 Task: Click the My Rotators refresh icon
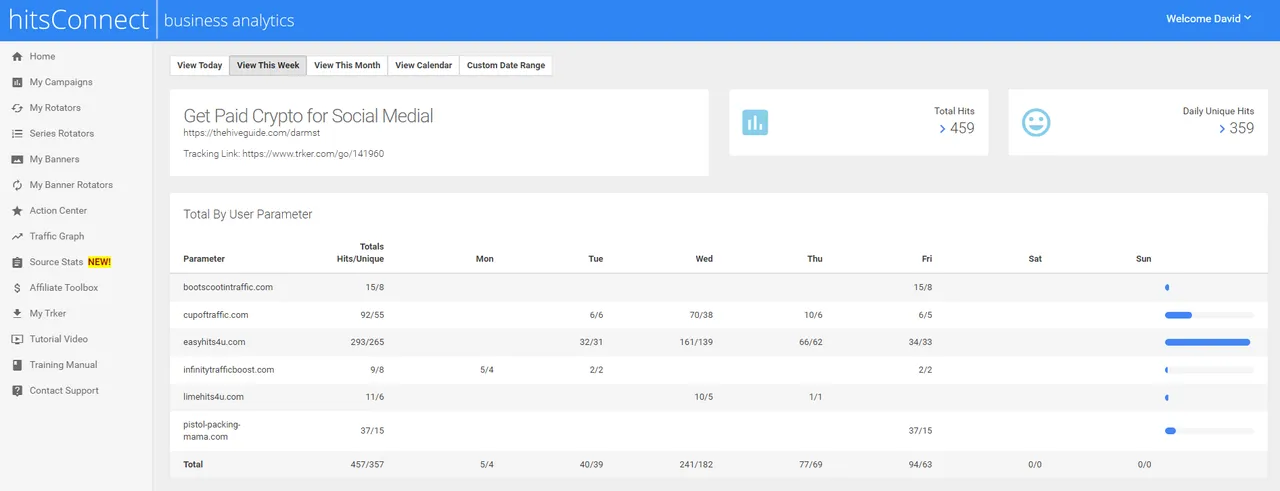pos(17,108)
